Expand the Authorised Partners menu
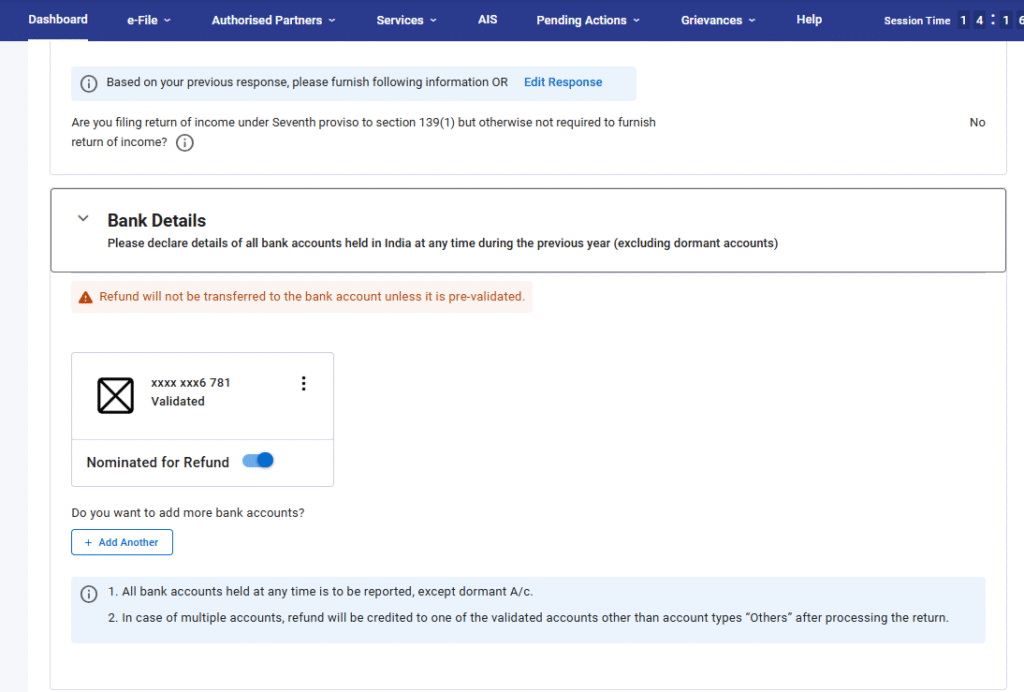The height and width of the screenshot is (692, 1024). pyautogui.click(x=273, y=20)
